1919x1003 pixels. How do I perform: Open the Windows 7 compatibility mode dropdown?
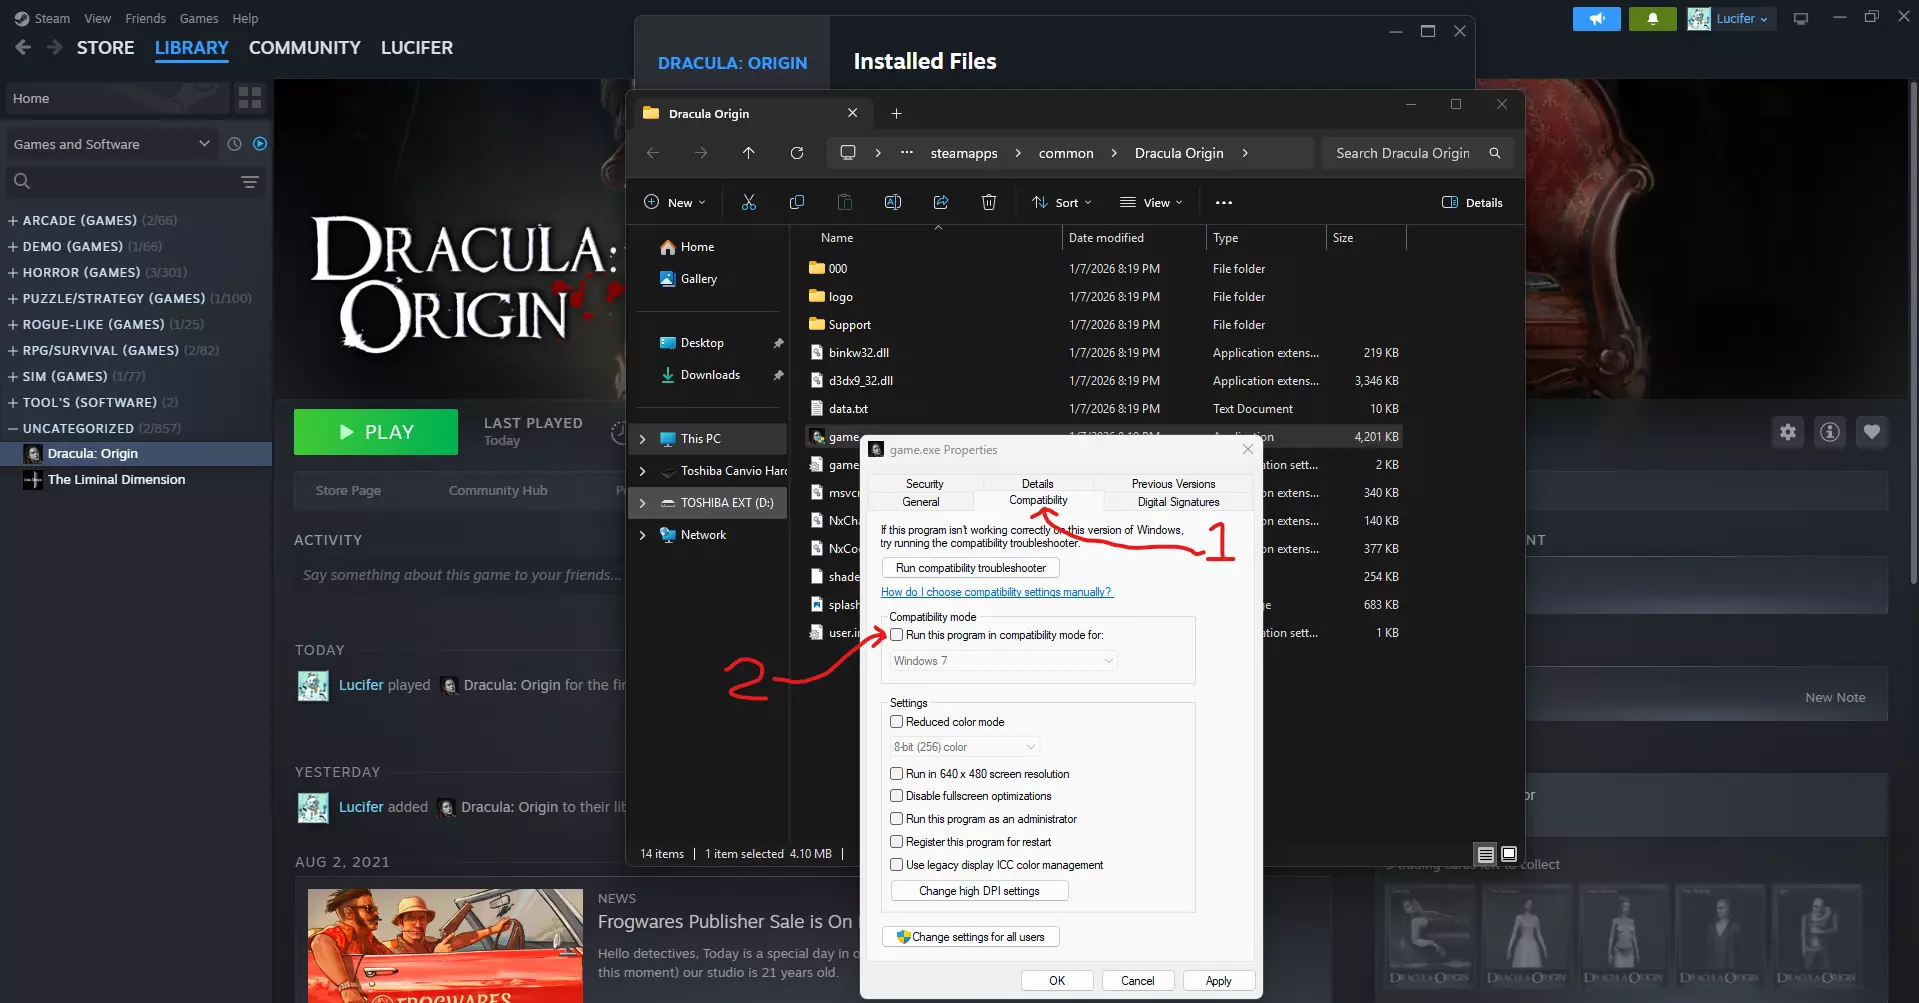[x=1003, y=661]
